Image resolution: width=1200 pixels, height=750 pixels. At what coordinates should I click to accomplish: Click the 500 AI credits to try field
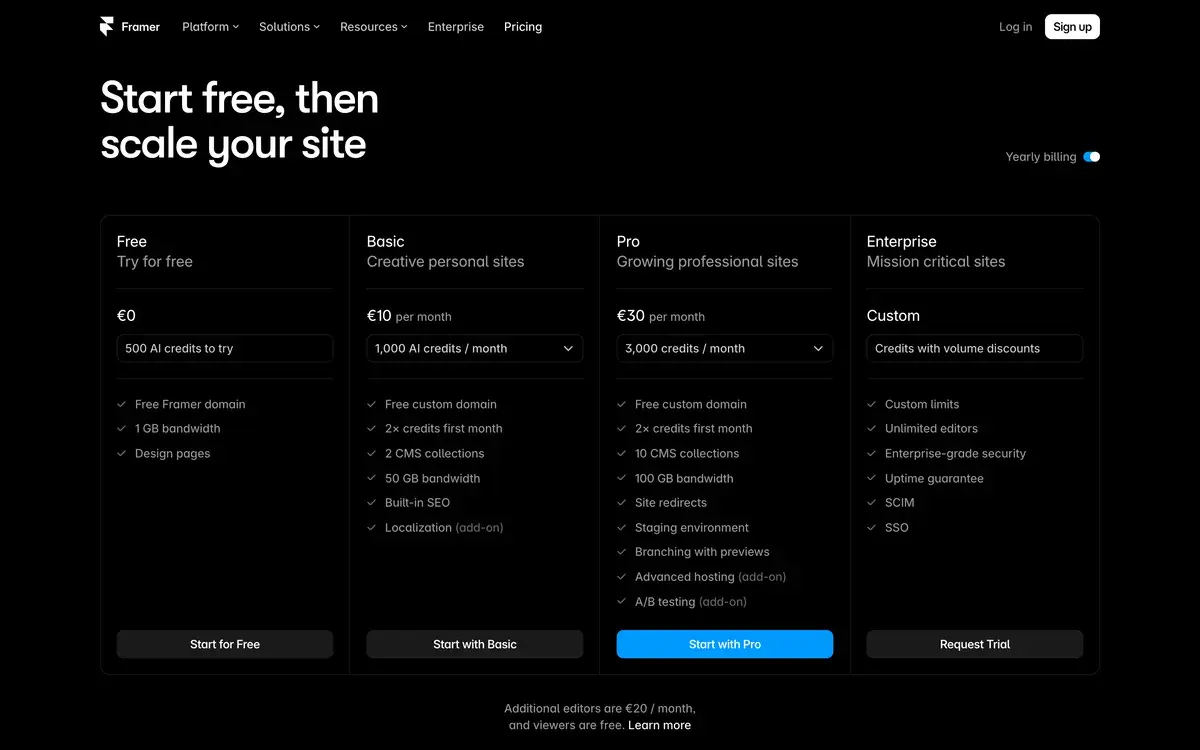225,348
